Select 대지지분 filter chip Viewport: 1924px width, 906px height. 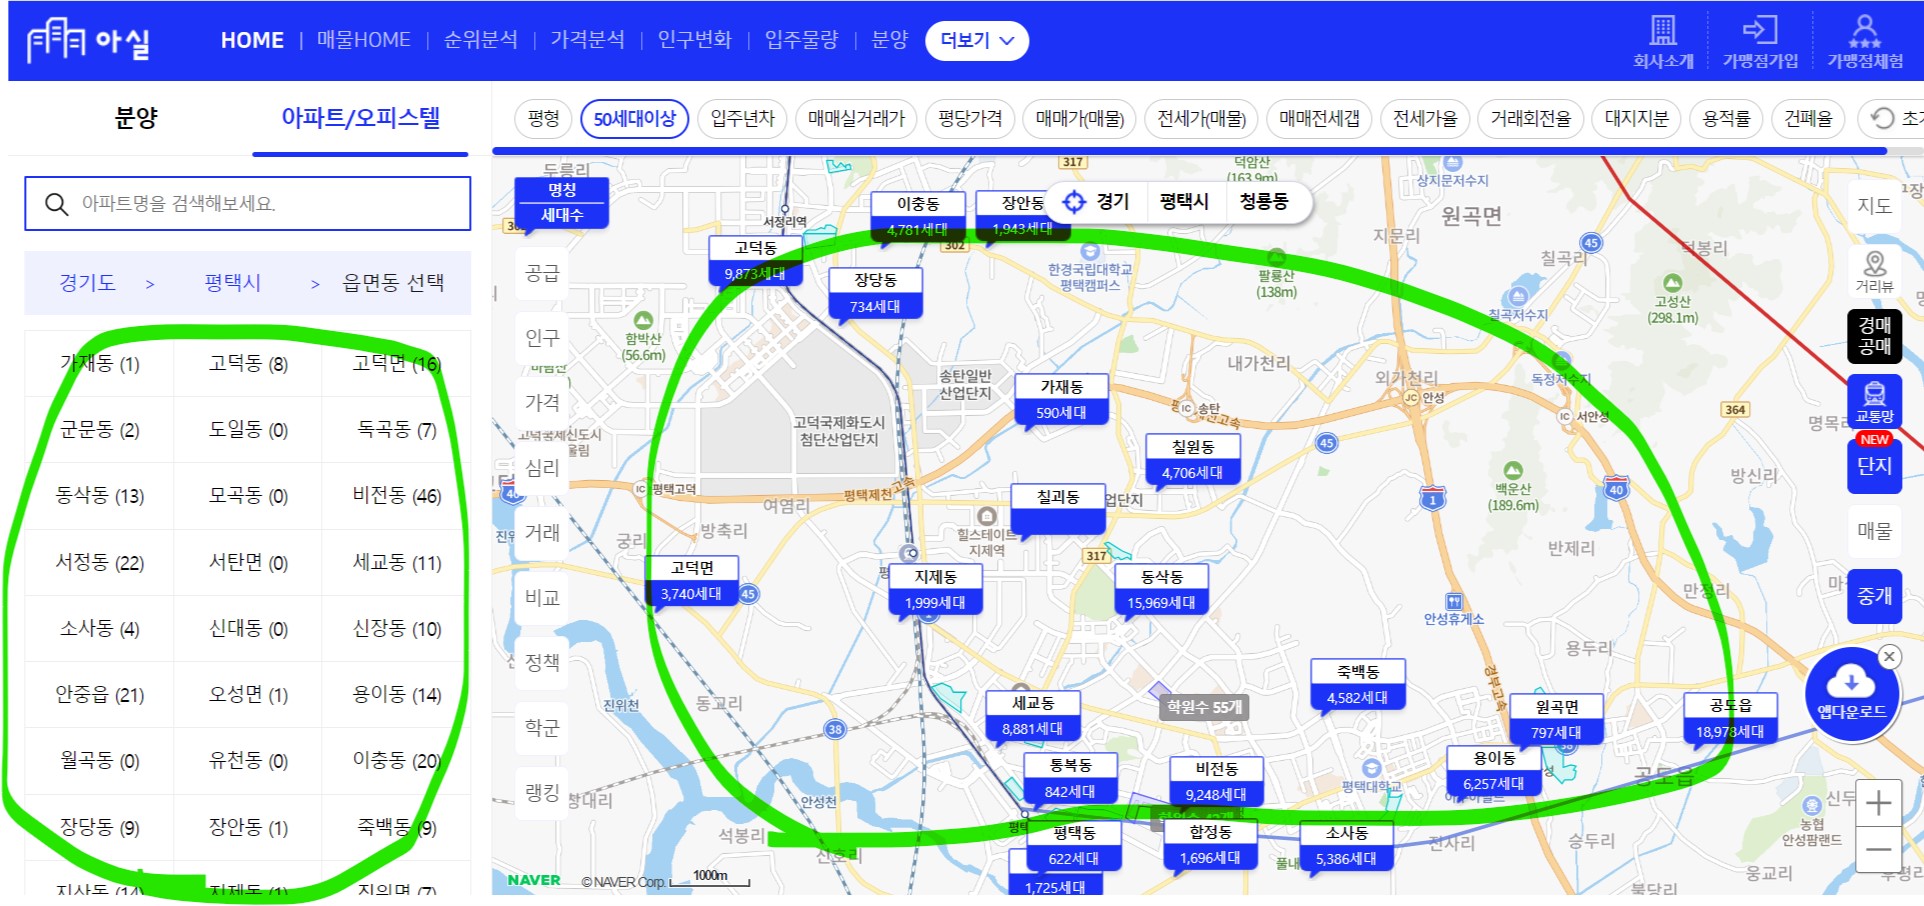[1637, 119]
